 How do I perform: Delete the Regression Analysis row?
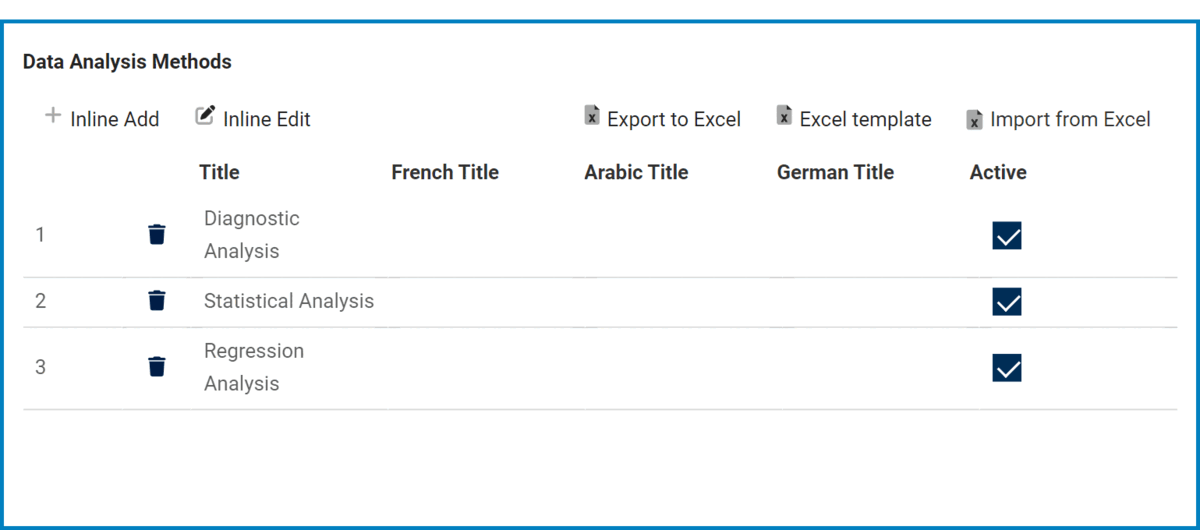pos(157,367)
